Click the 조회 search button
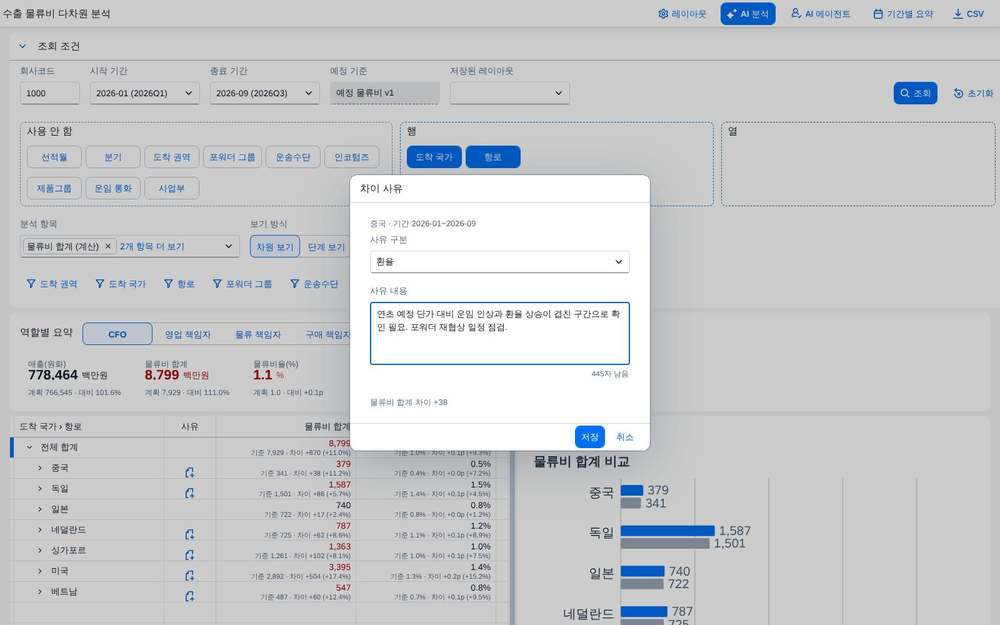Screen dimensions: 1000x625 (915, 93)
